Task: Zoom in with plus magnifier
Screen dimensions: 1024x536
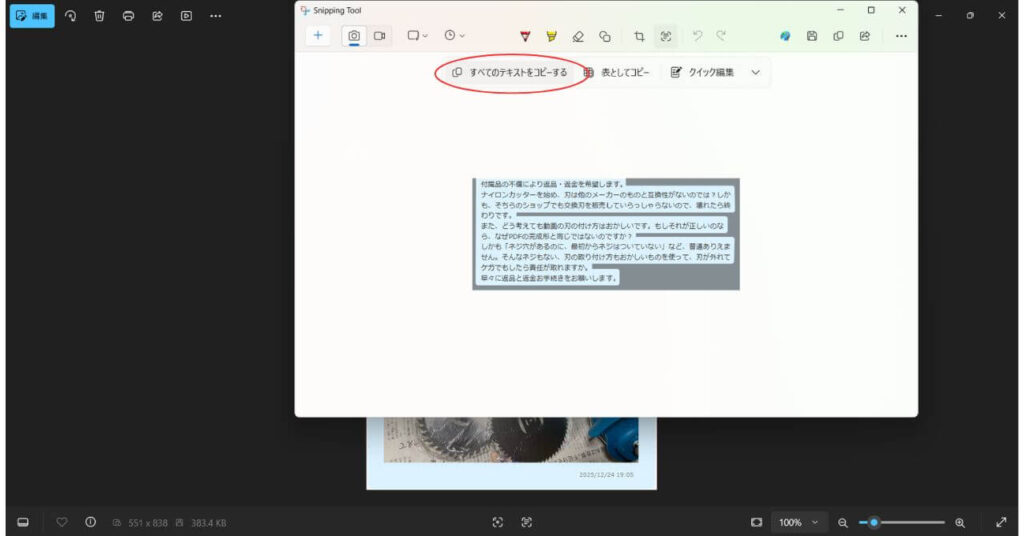Action: (x=959, y=522)
